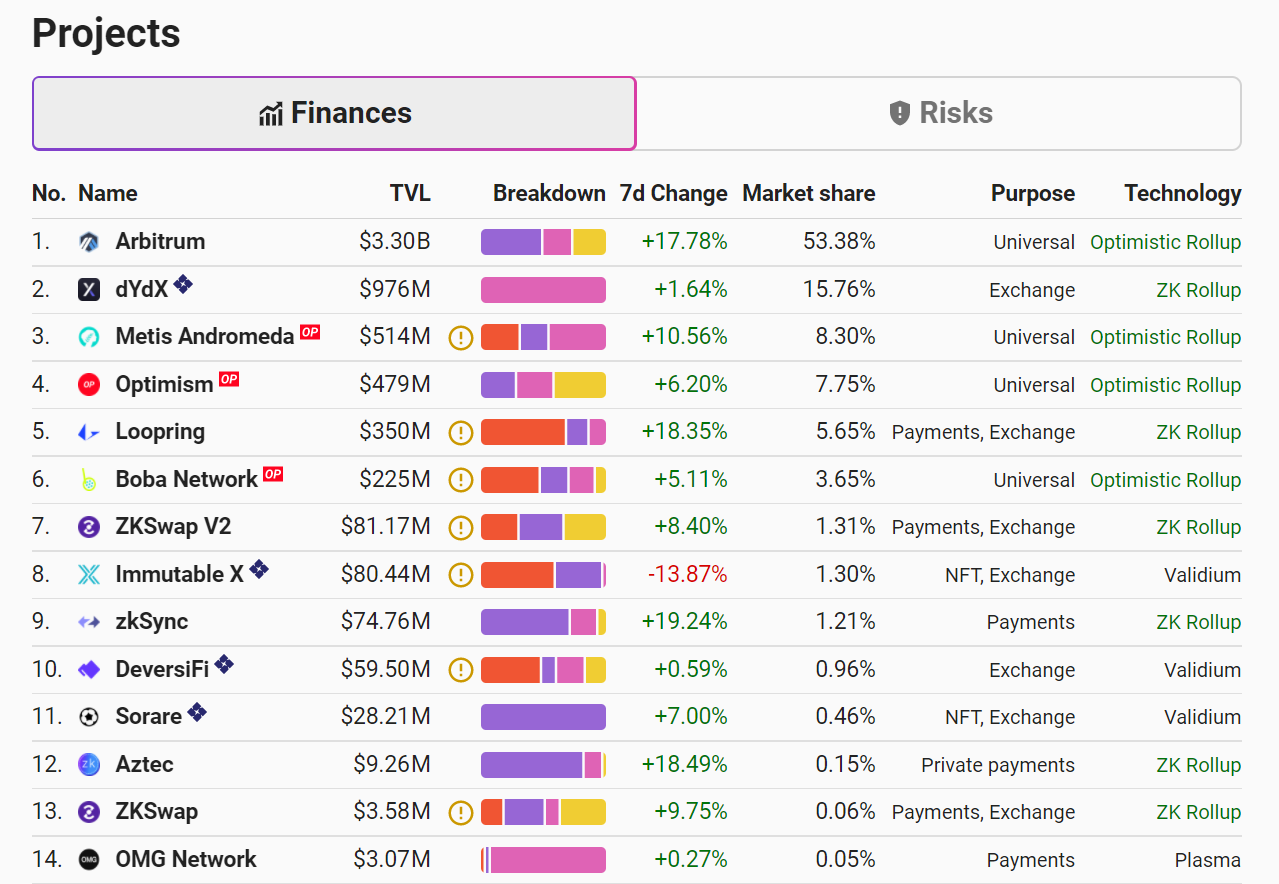Open the zkSync project link

tap(151, 622)
